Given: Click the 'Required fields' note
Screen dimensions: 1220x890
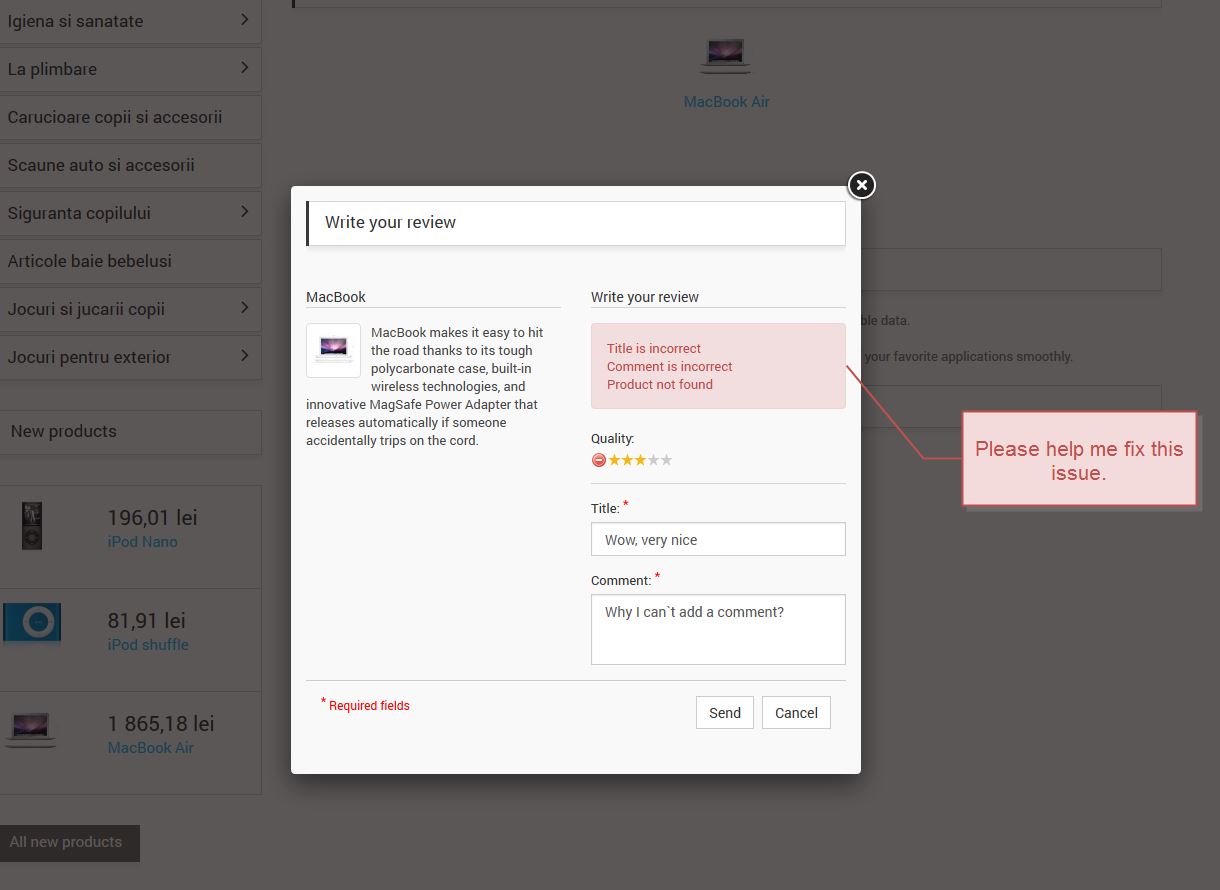Looking at the screenshot, I should point(369,706).
